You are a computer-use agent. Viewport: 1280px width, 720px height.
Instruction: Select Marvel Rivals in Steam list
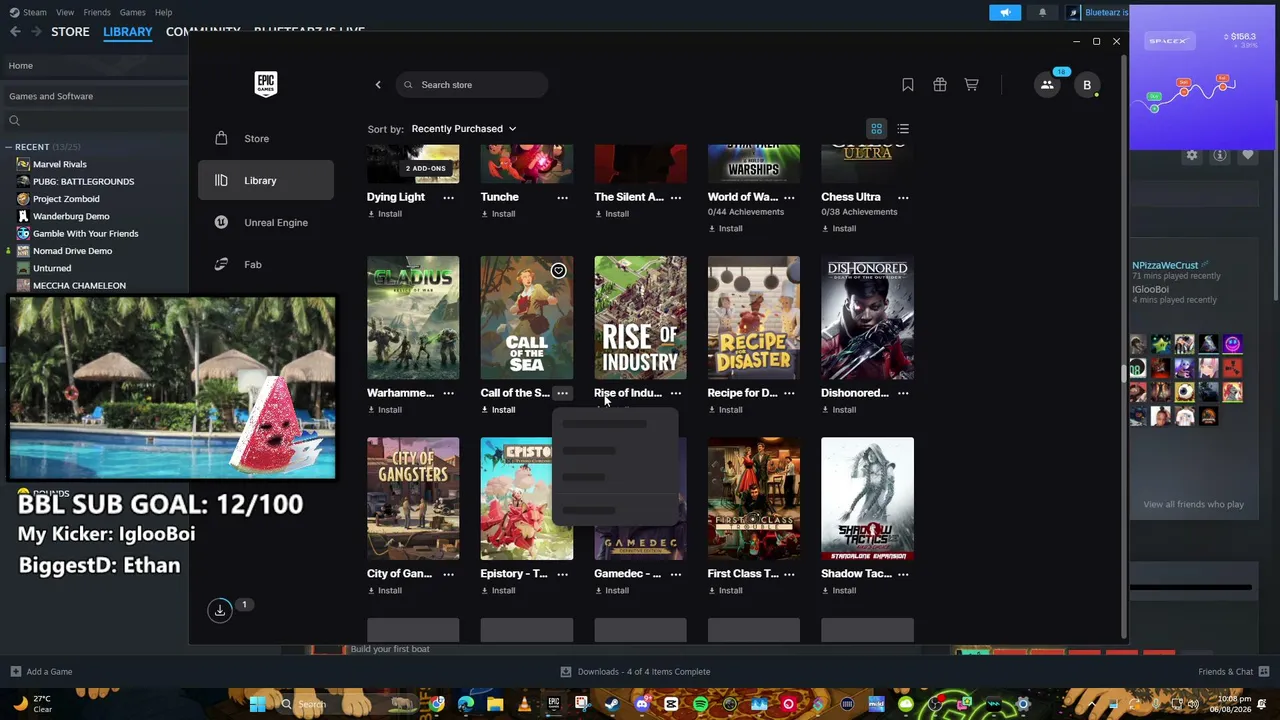point(60,164)
